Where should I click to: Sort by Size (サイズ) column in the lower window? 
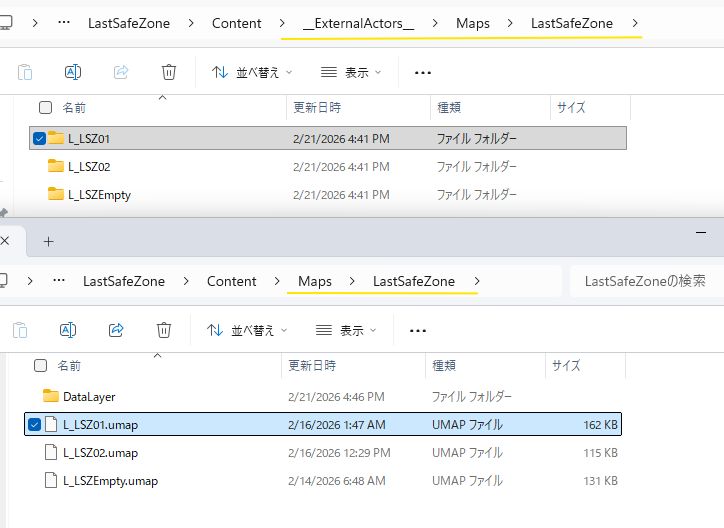(566, 366)
